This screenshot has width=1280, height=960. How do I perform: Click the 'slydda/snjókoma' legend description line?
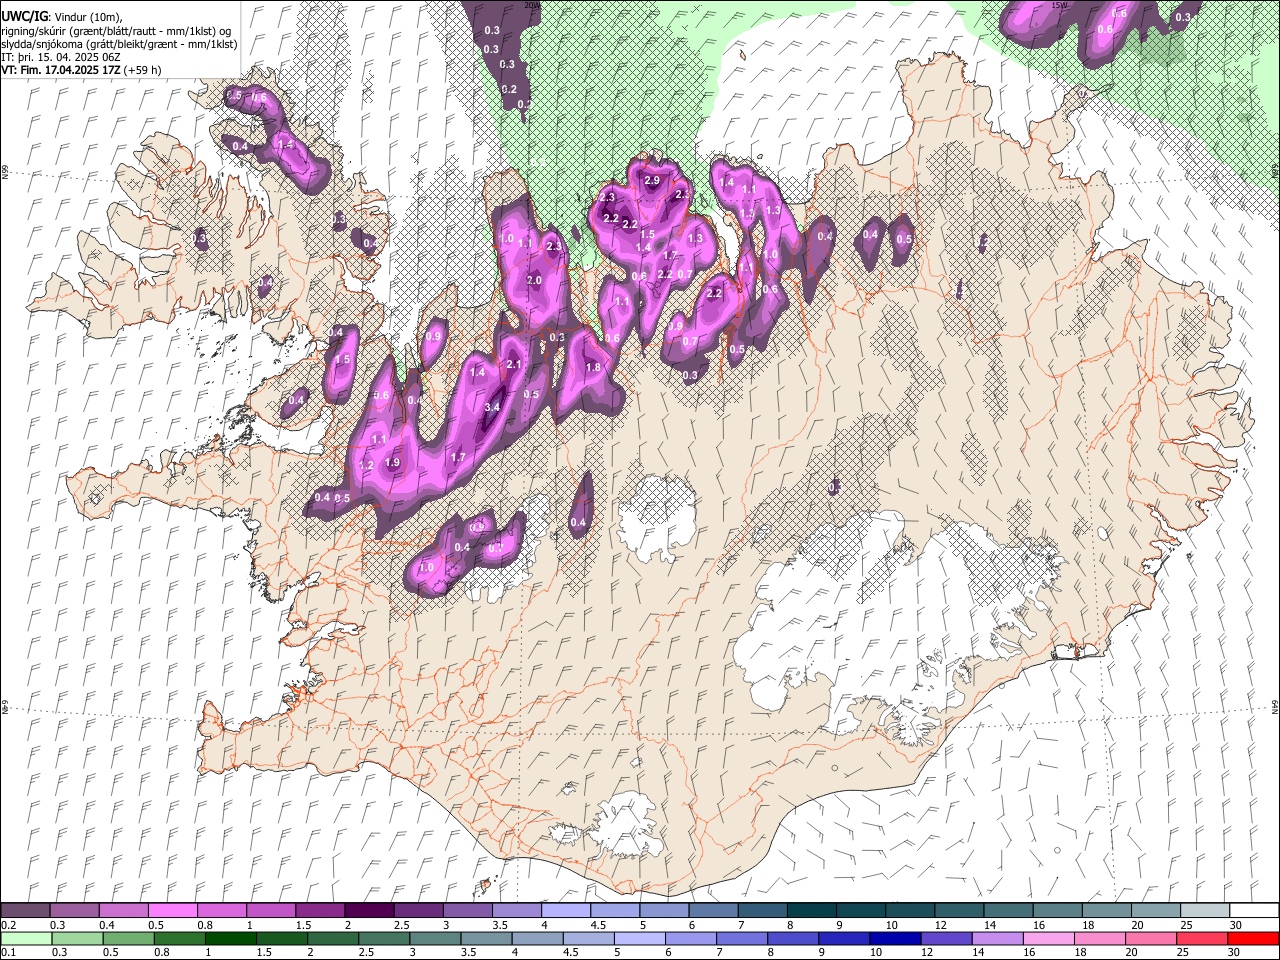point(119,44)
